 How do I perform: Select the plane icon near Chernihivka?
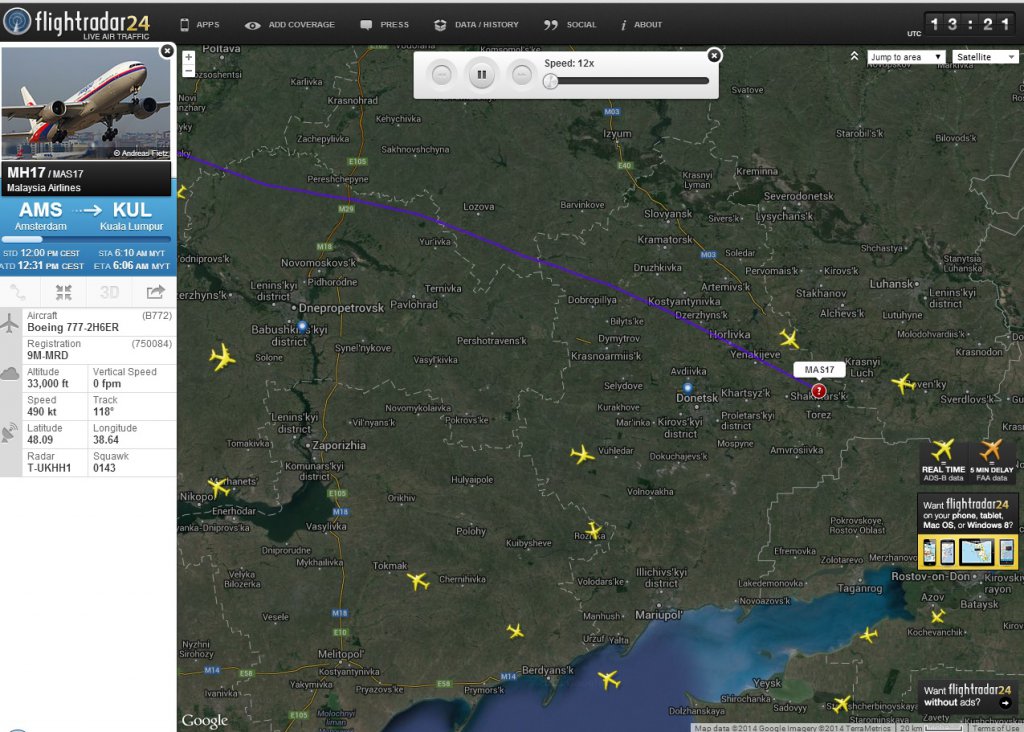tap(419, 581)
